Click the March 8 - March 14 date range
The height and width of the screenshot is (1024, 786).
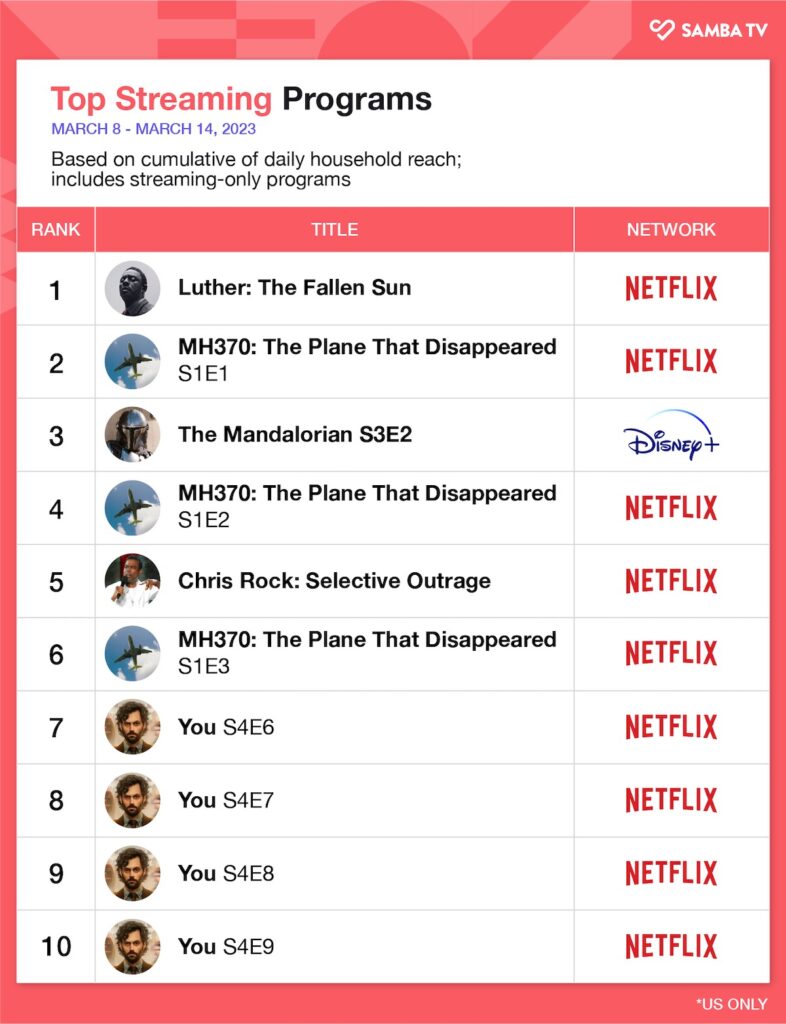pos(153,129)
